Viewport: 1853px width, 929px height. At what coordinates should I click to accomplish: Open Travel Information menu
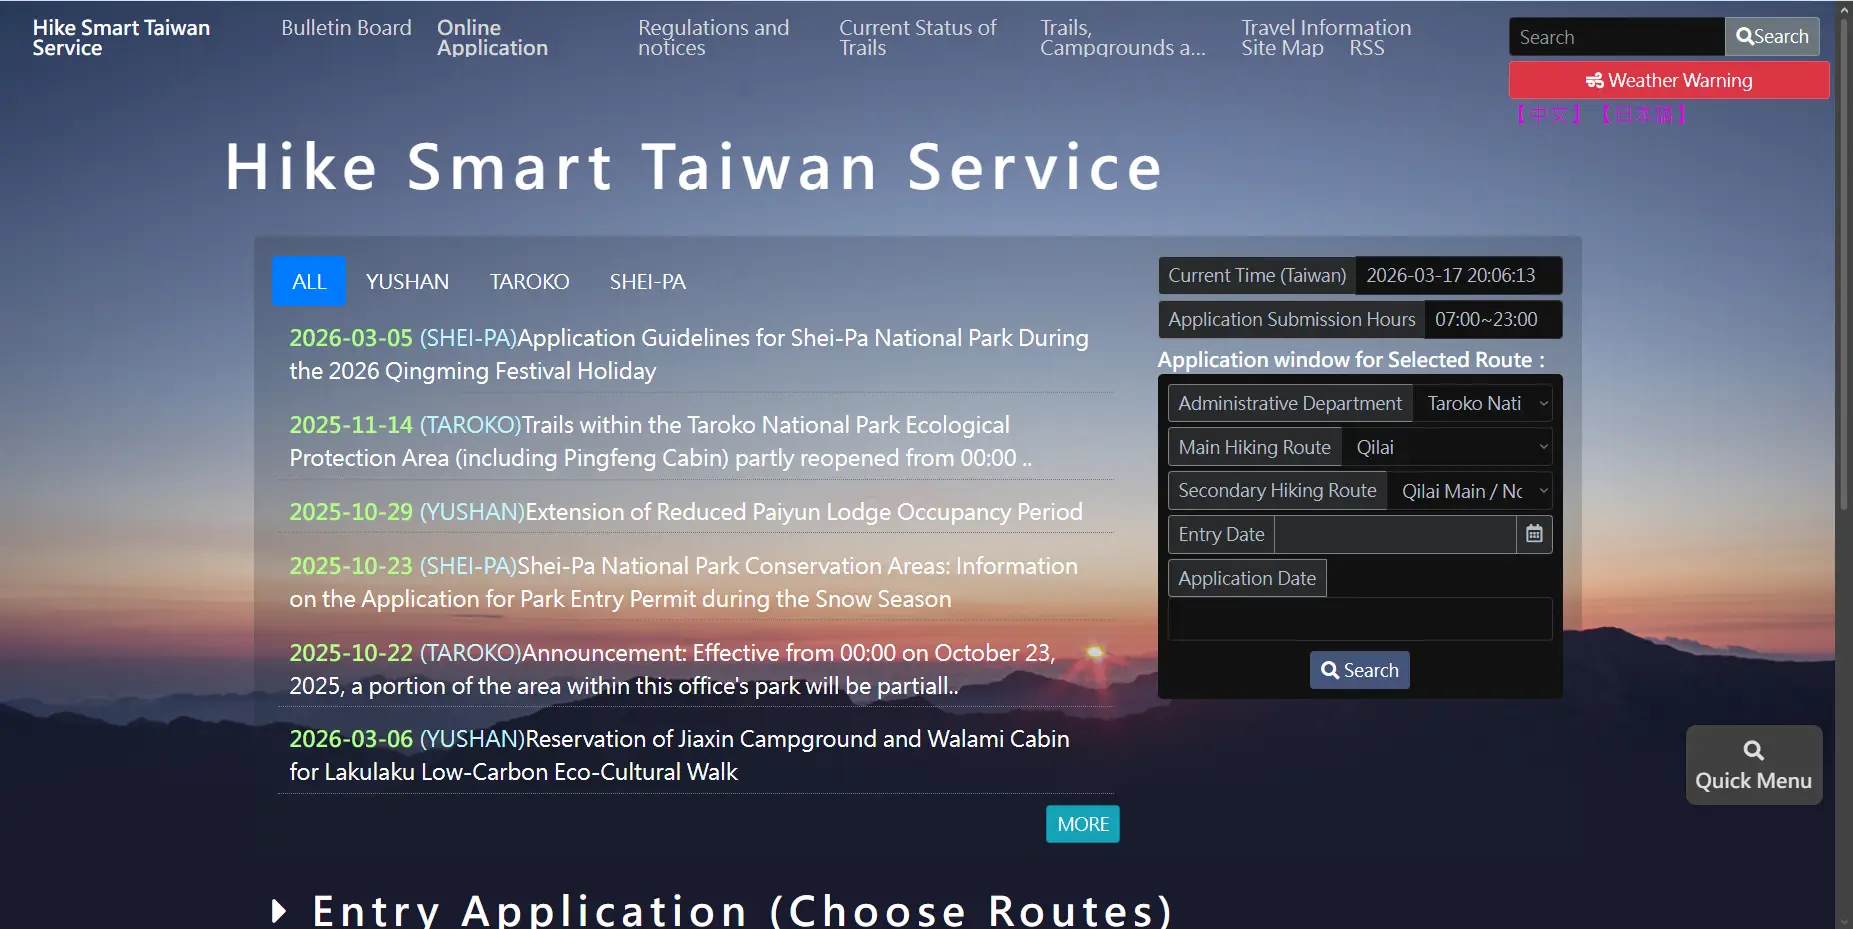[x=1326, y=27]
